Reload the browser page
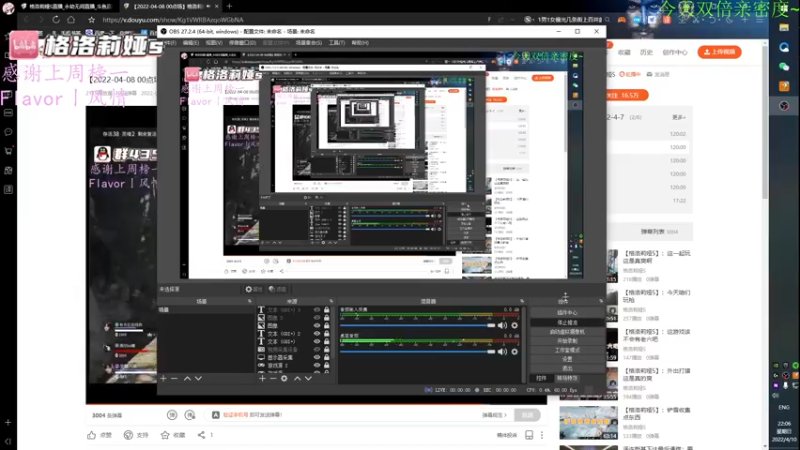The image size is (800, 450). 56,19
